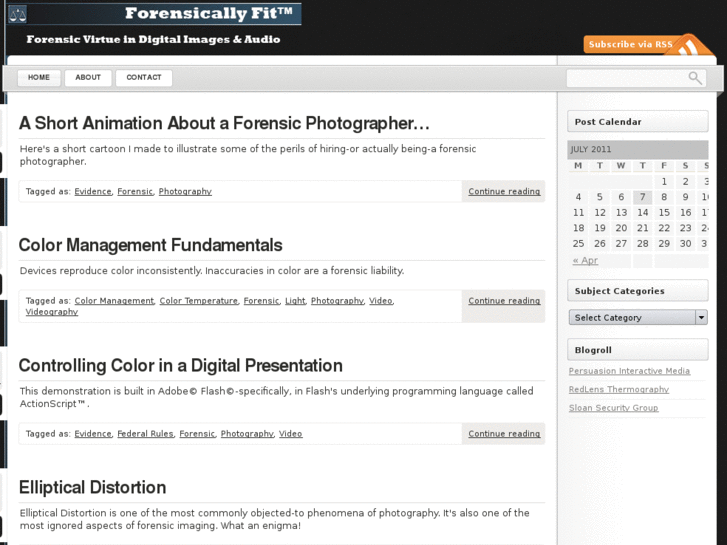
Task: Click the Subscribe via RSS button
Action: (630, 44)
